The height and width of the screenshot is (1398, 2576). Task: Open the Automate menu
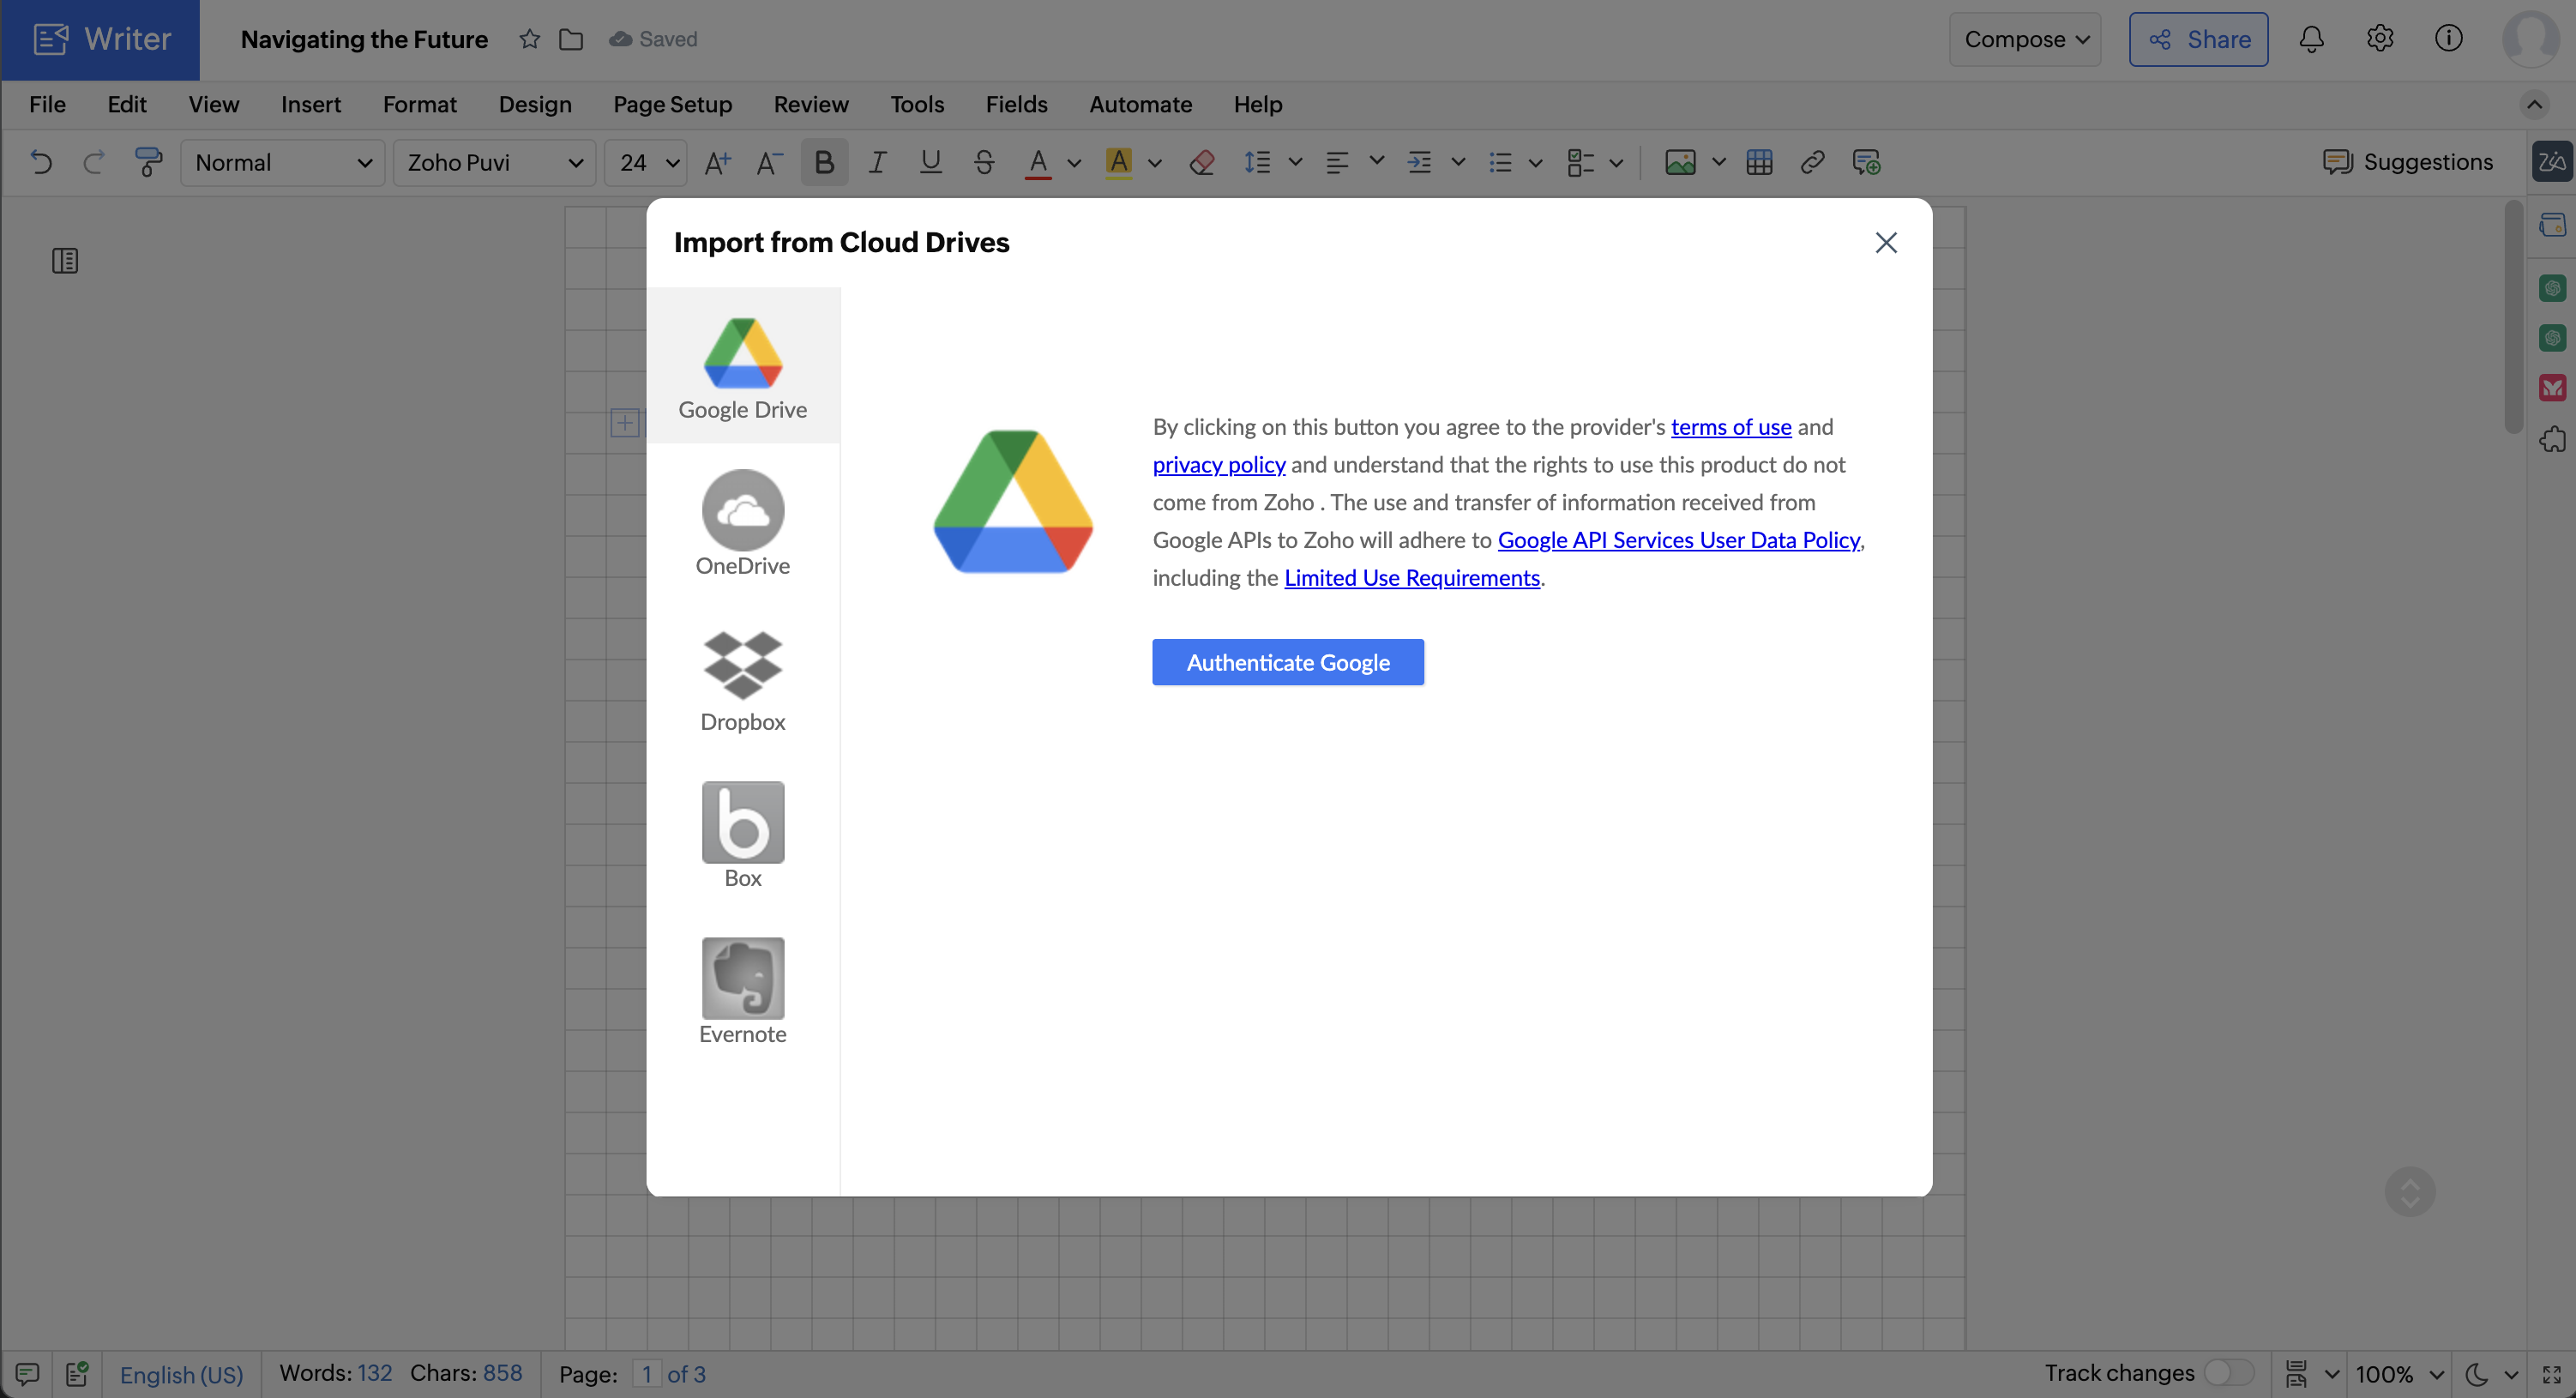tap(1140, 104)
